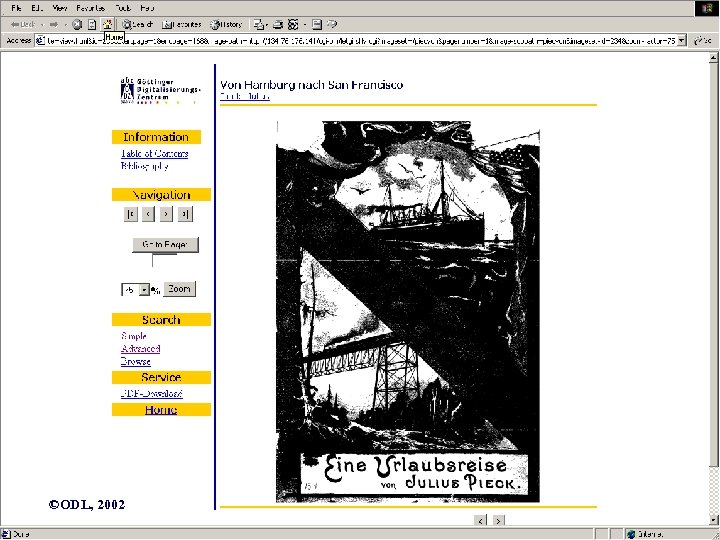Open the zoom percentage dropdown
The height and width of the screenshot is (540, 720).
point(144,290)
